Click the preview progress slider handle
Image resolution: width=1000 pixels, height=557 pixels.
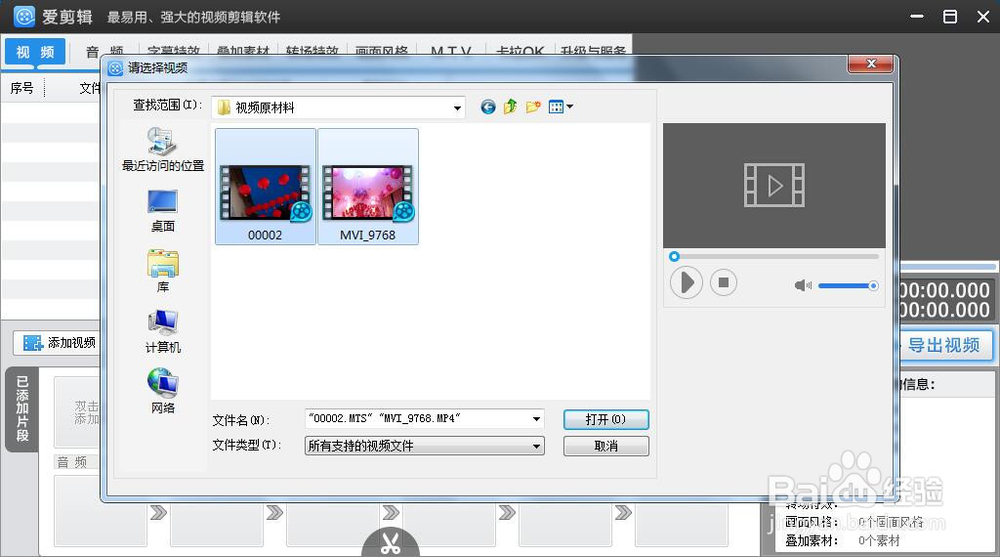click(674, 256)
